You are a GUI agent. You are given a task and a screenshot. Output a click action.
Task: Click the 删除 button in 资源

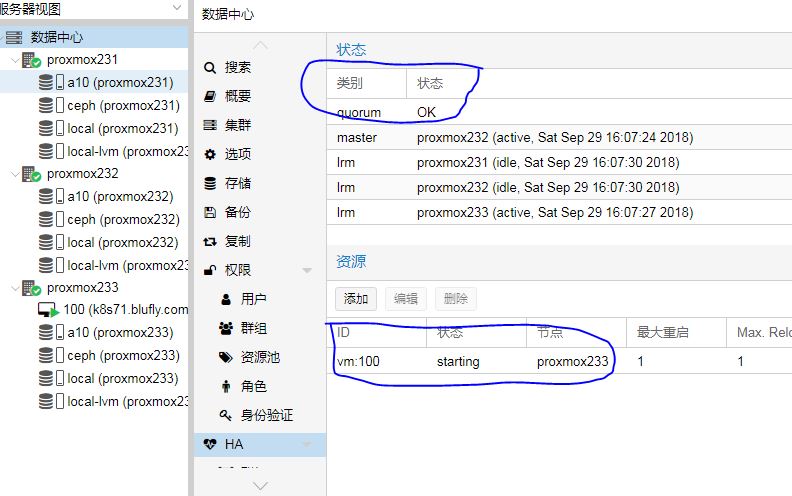[456, 299]
